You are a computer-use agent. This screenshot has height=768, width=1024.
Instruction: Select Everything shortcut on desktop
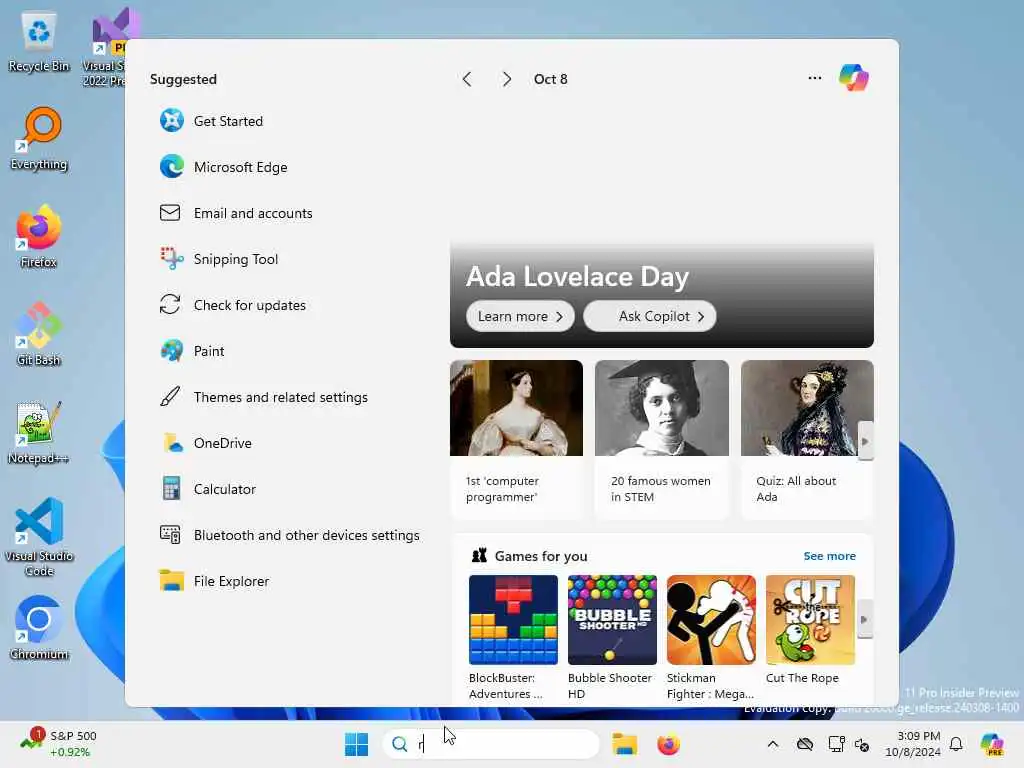pyautogui.click(x=39, y=139)
